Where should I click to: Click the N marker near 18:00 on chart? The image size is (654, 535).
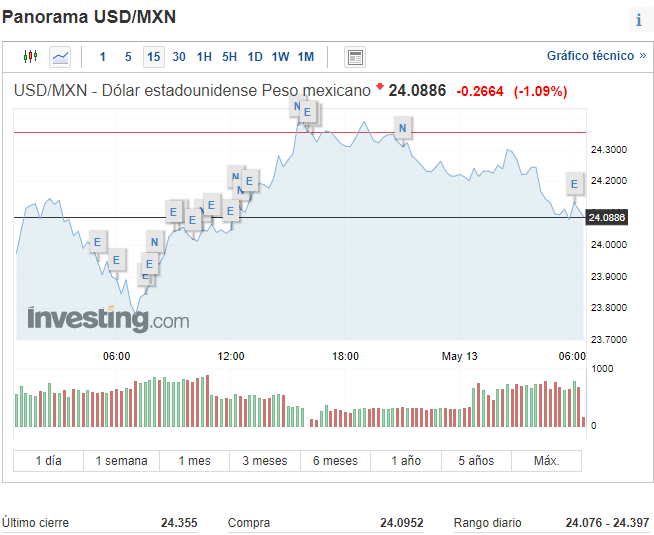point(402,127)
